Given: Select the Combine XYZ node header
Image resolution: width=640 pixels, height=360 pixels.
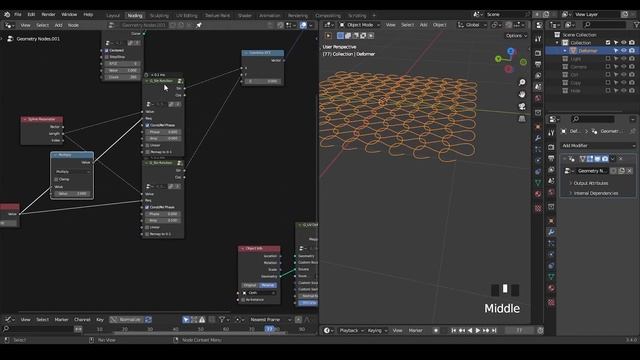Looking at the screenshot, I should click(262, 53).
